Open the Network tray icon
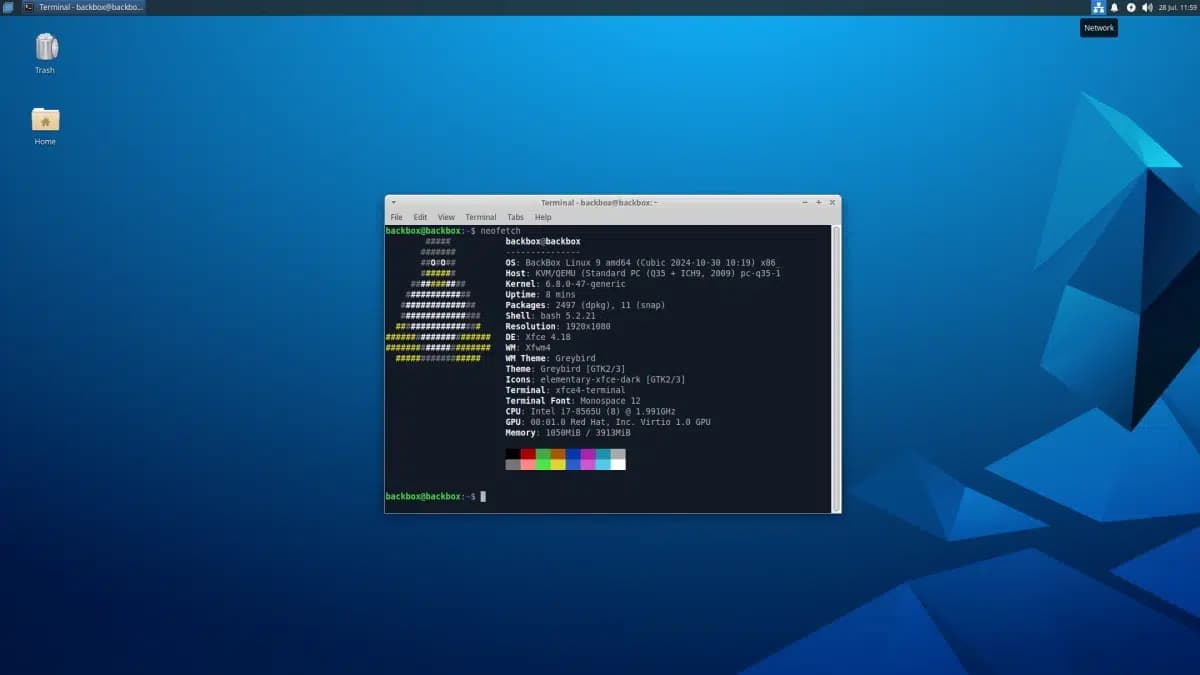Image resolution: width=1200 pixels, height=675 pixels. coord(1098,7)
